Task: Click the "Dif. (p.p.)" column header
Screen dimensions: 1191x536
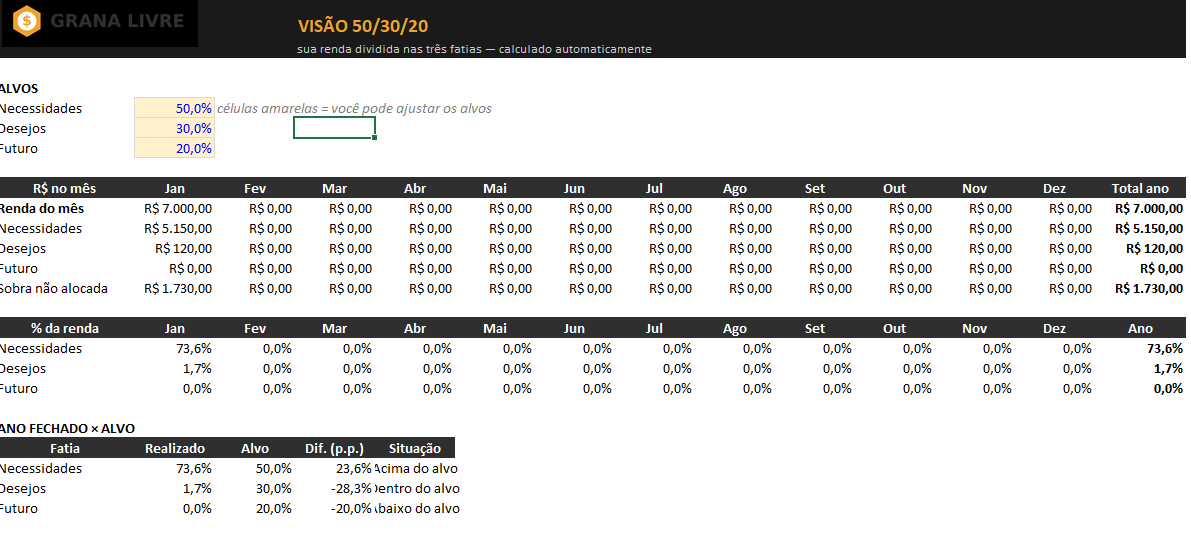Action: pyautogui.click(x=334, y=449)
